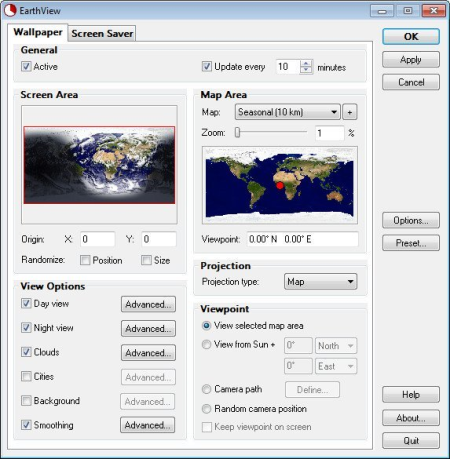Click the plus button next to Map dropdown
Image resolution: width=450 pixels, height=459 pixels.
(349, 112)
